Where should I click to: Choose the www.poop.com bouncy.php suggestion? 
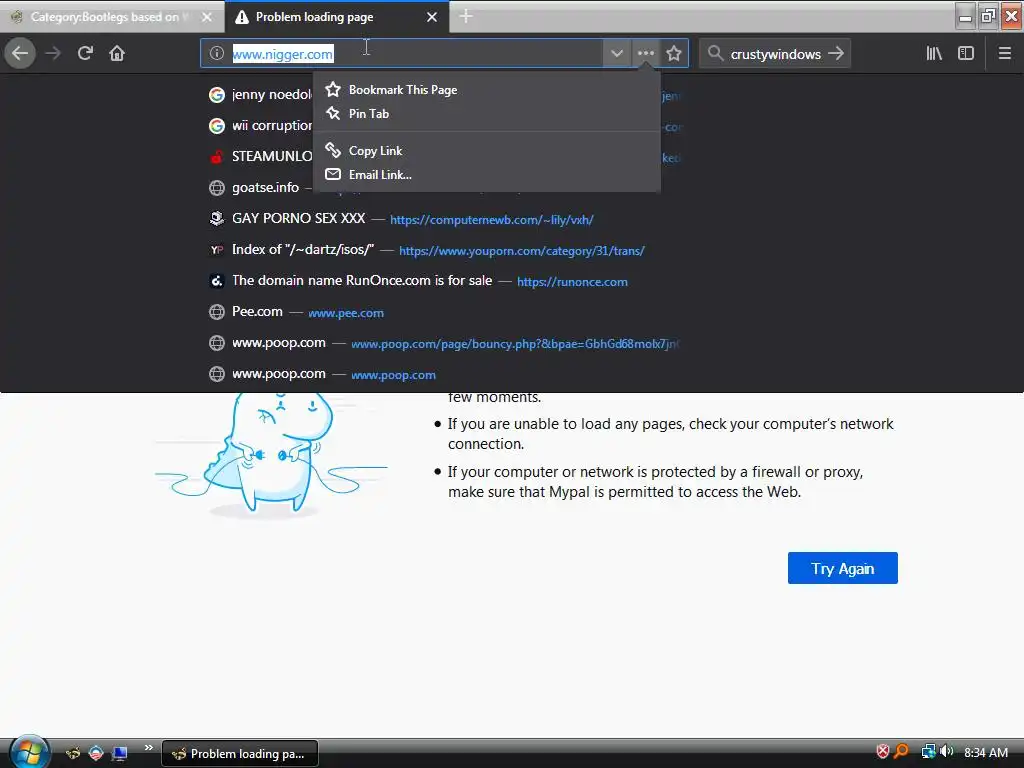tap(444, 343)
